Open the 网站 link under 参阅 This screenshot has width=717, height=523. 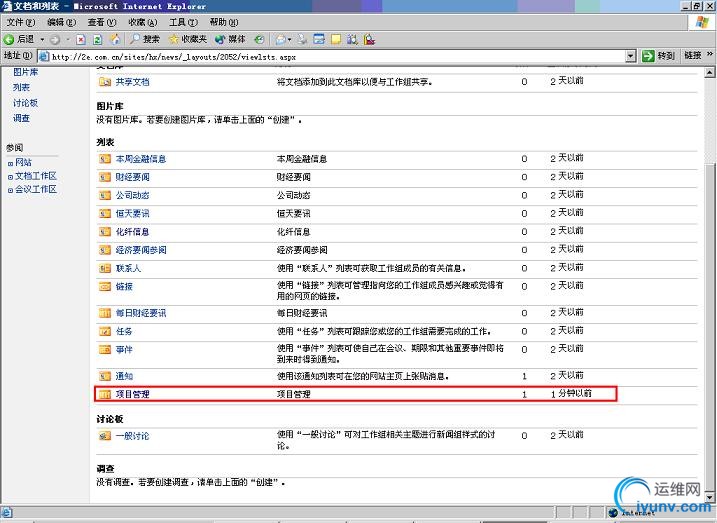(23, 162)
